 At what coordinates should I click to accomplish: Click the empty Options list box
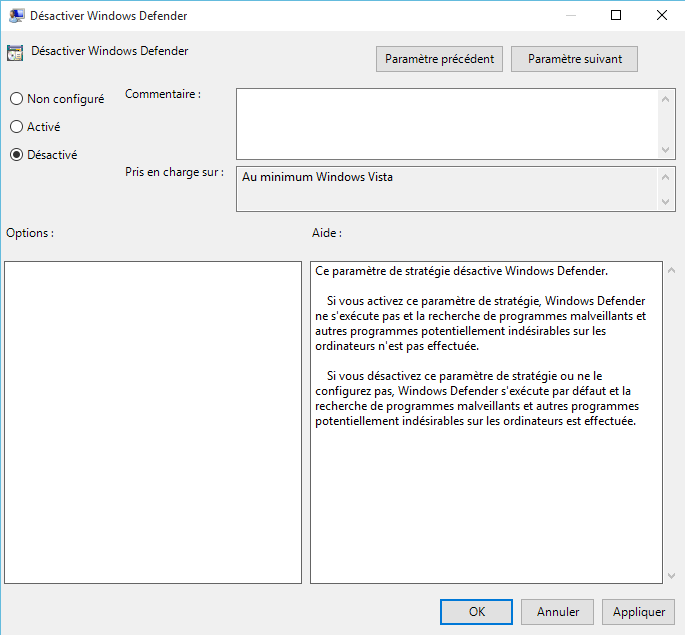point(153,422)
